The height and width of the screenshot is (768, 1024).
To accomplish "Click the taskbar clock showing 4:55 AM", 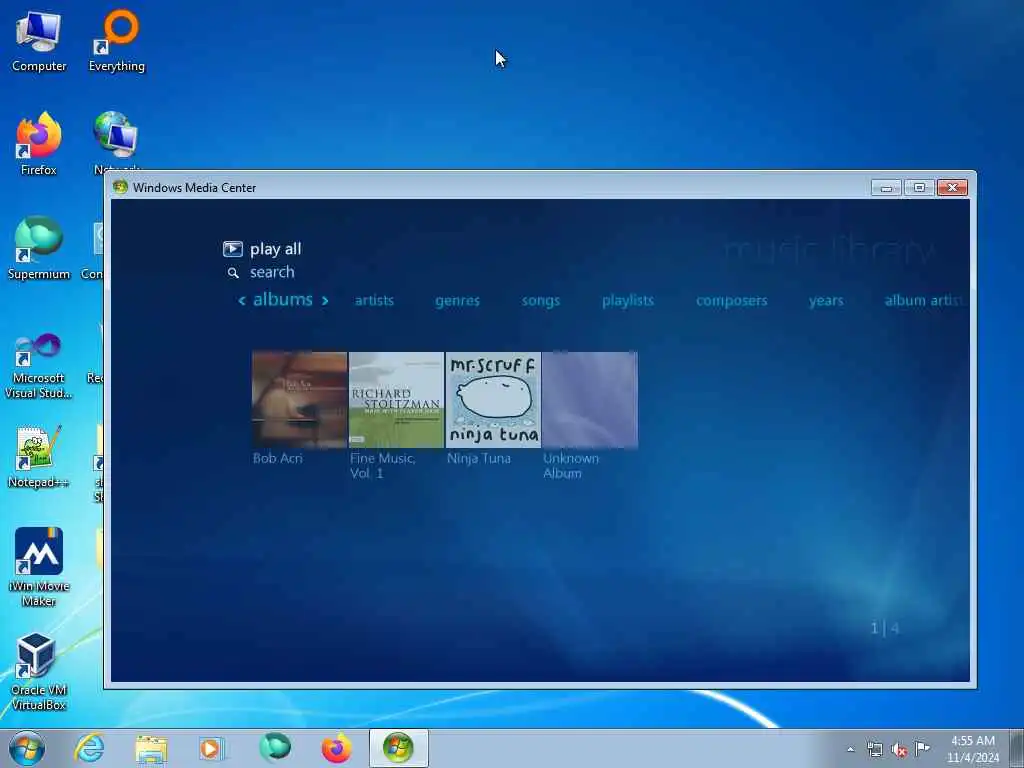I will 973,749.
